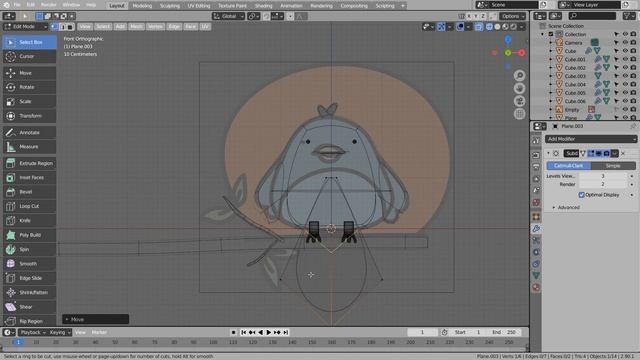Activate the Move tool
Image resolution: width=640 pixels, height=360 pixels.
[x=29, y=73]
